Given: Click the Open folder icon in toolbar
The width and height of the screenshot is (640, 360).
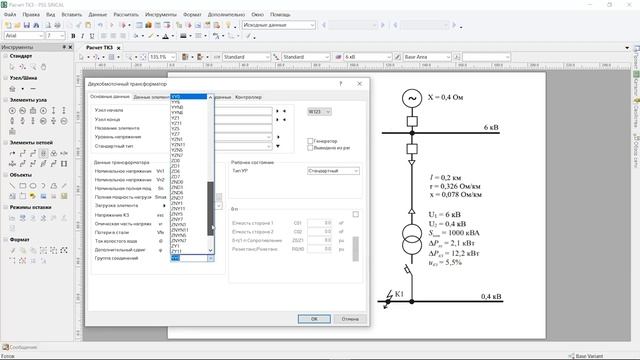Looking at the screenshot, I should point(17,25).
